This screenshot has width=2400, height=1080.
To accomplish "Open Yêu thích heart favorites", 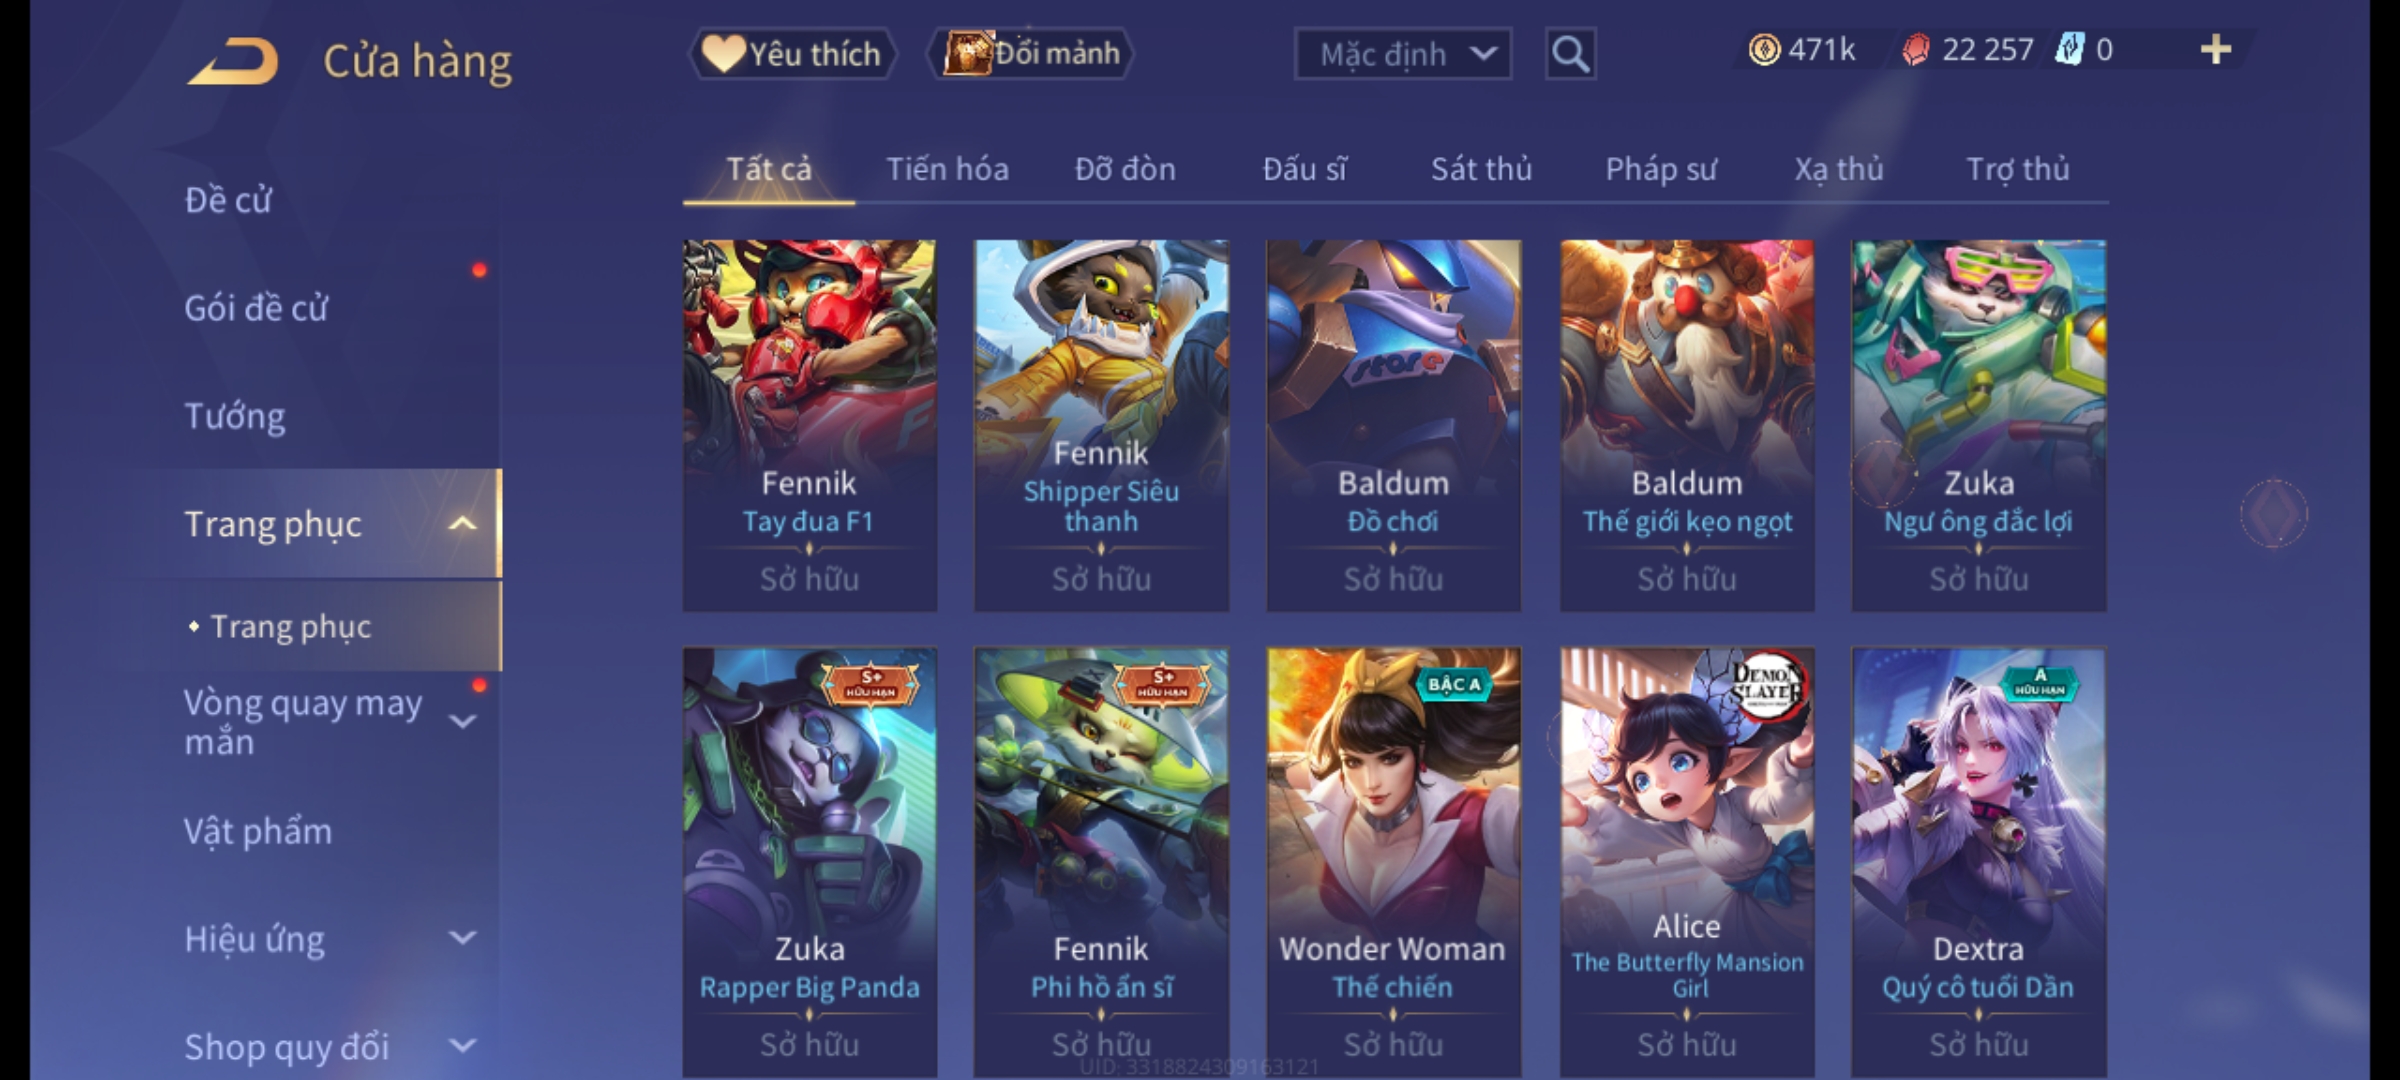I will [x=792, y=53].
